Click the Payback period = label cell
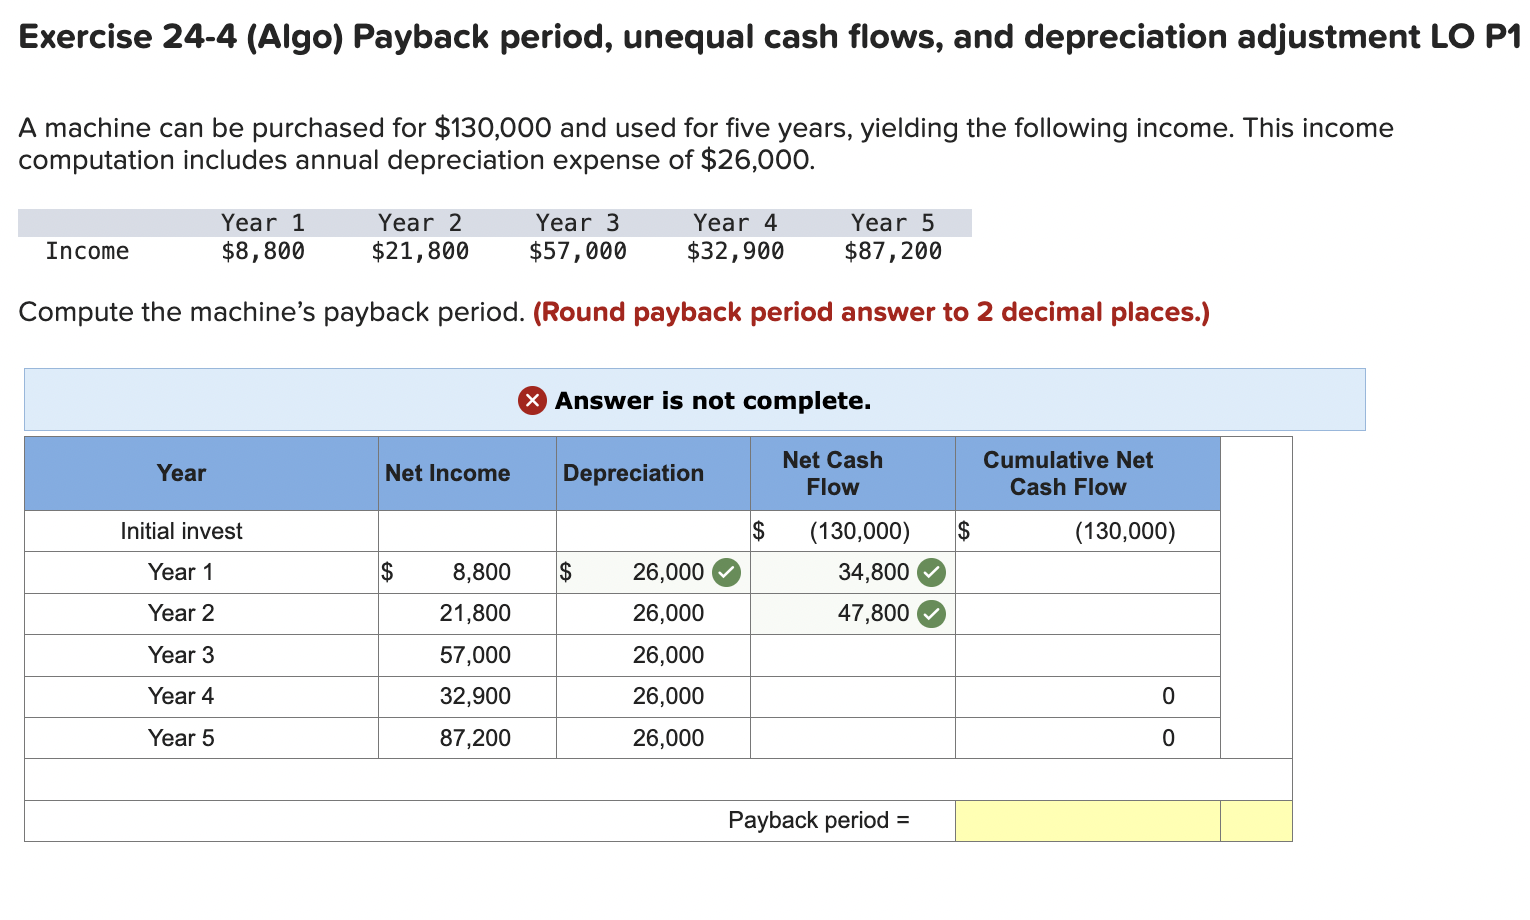Viewport: 1530px width, 920px height. (820, 820)
